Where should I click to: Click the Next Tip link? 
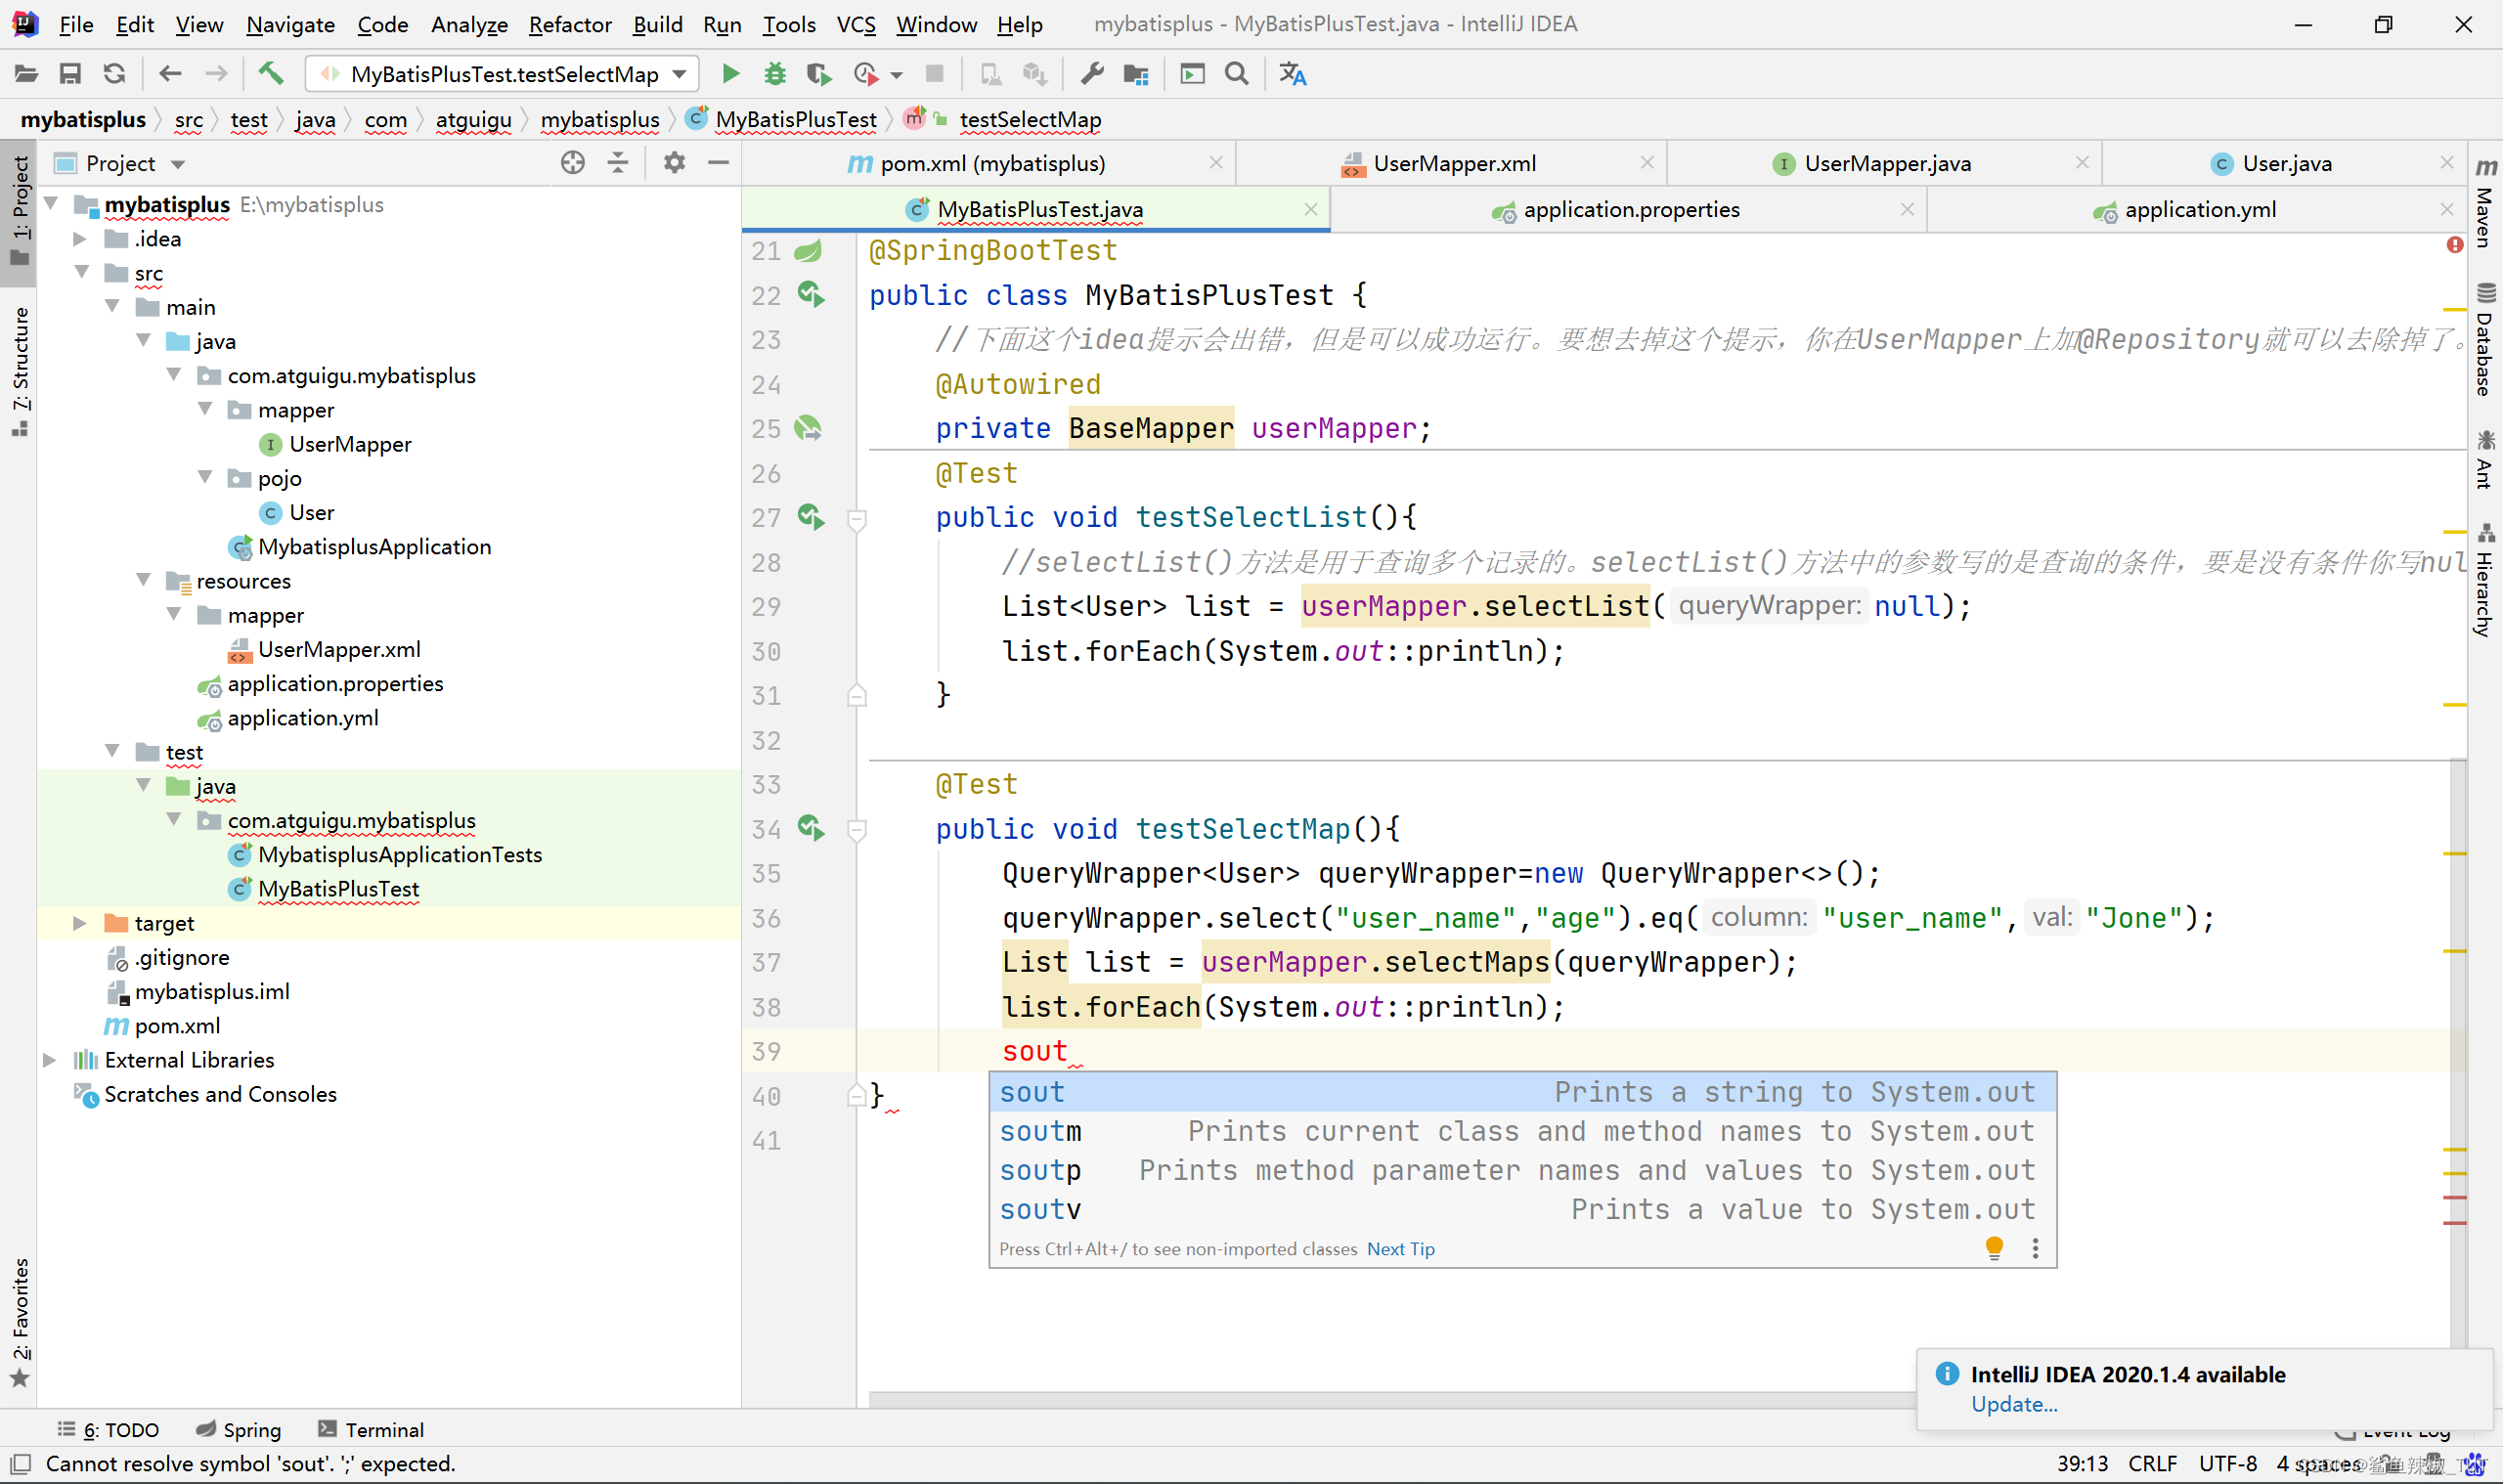click(1400, 1249)
